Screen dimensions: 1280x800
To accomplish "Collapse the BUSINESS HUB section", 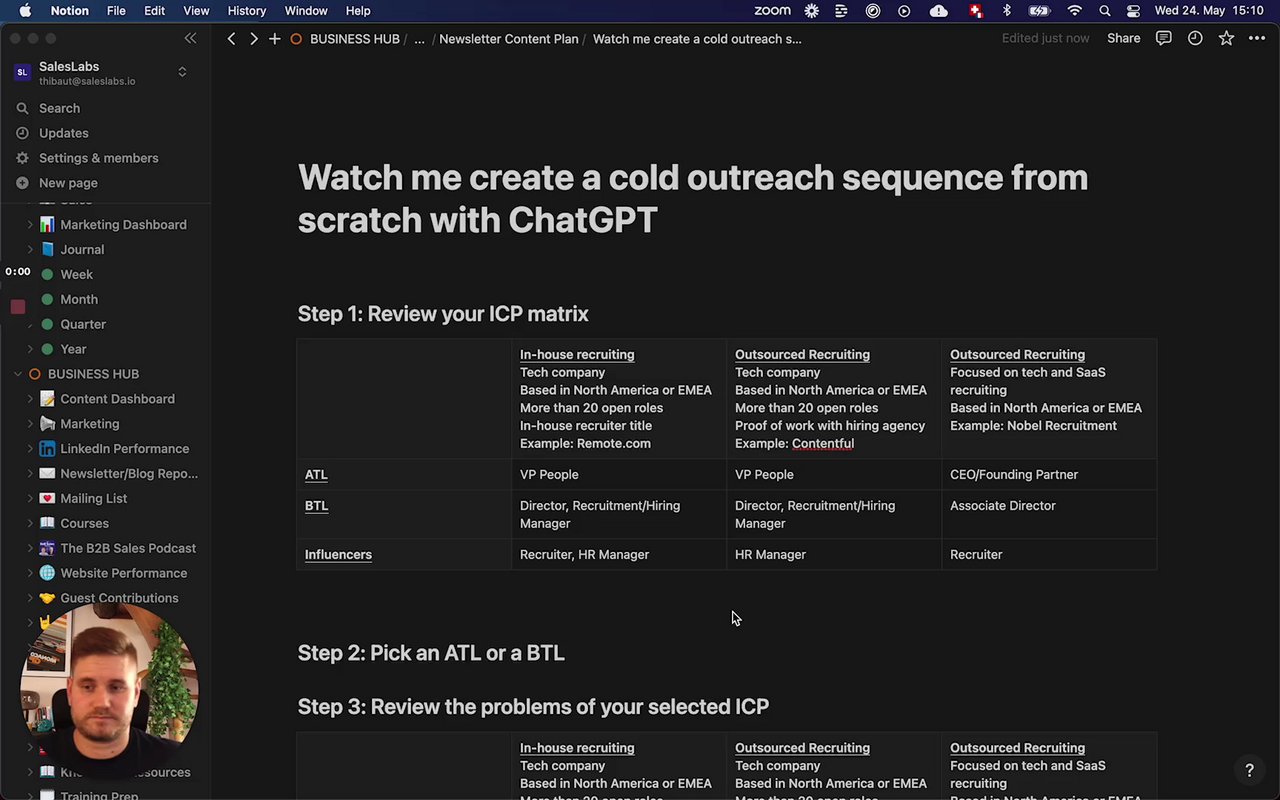I will (18, 374).
